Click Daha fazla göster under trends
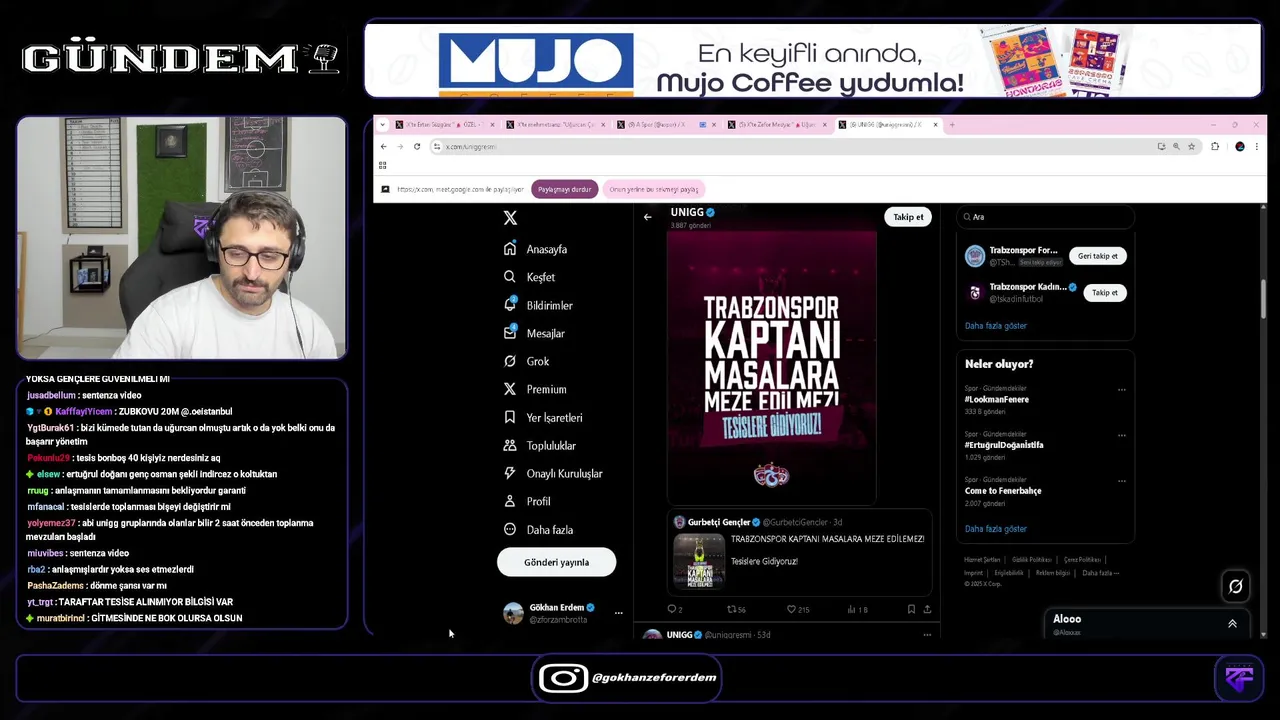 coord(996,529)
